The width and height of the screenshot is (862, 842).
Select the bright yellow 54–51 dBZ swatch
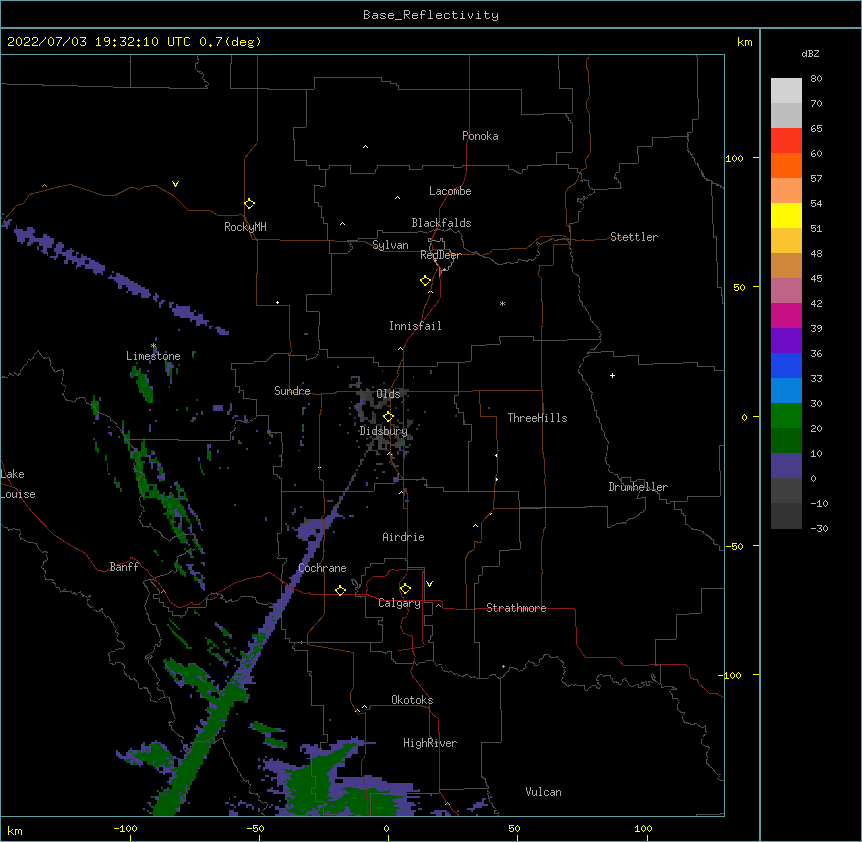(786, 215)
